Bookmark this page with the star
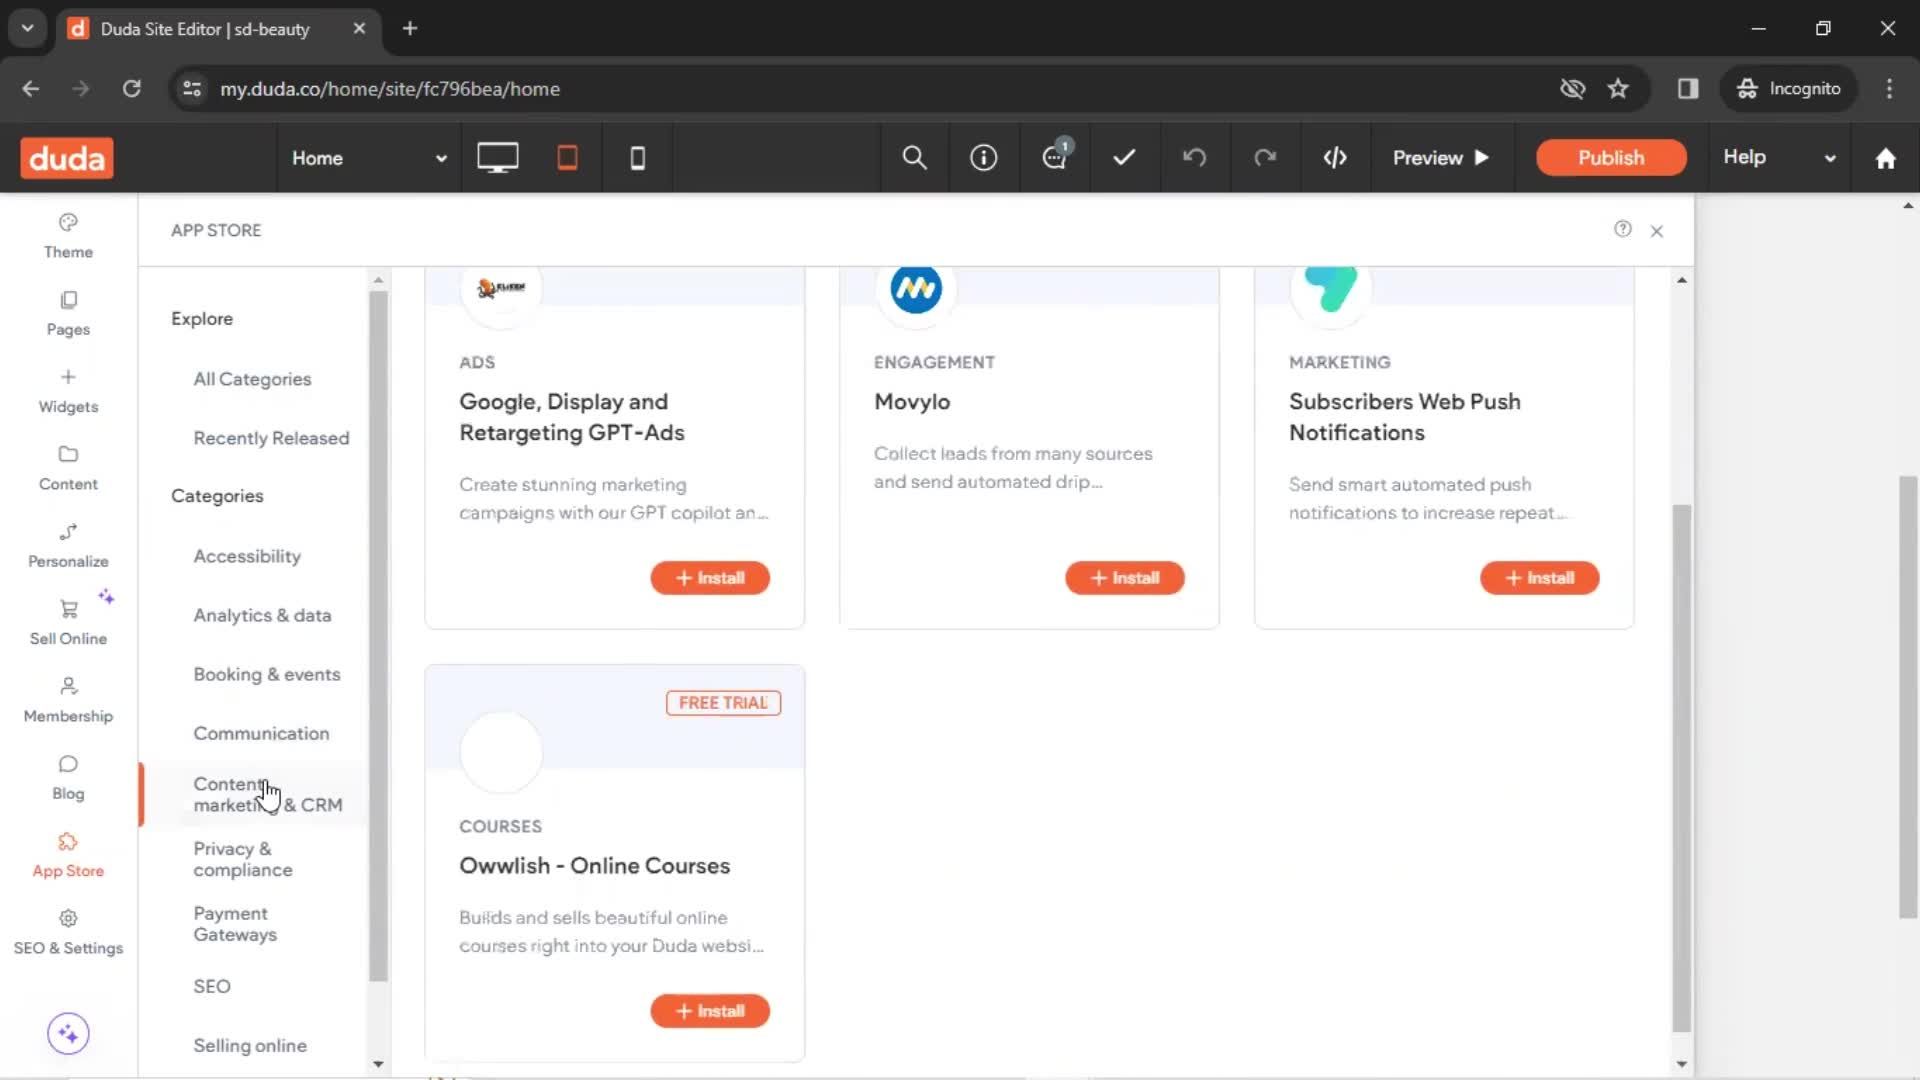The height and width of the screenshot is (1080, 1920). click(1618, 89)
